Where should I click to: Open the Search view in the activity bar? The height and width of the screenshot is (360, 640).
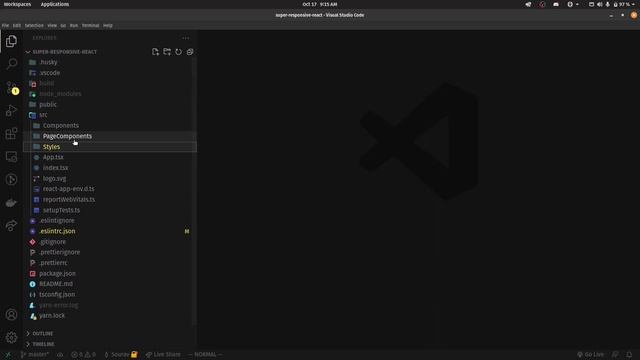[x=11, y=64]
